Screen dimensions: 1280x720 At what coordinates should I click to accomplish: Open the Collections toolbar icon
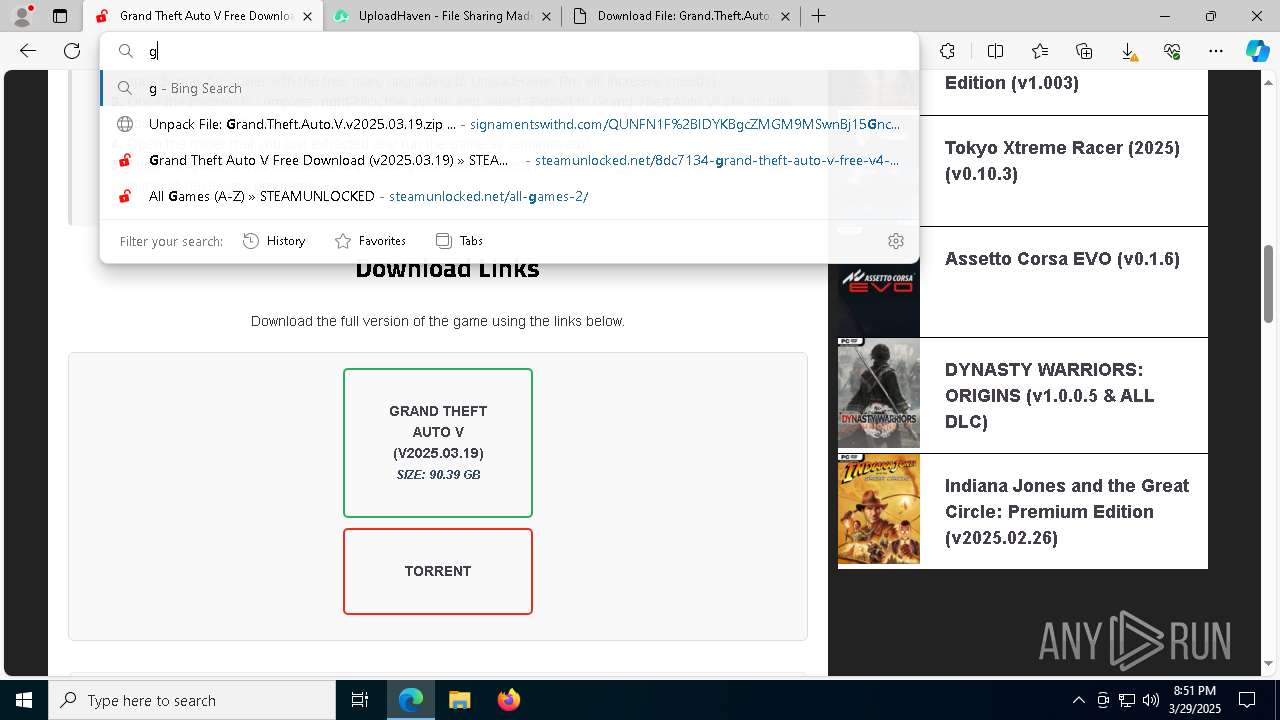pyautogui.click(x=1084, y=51)
